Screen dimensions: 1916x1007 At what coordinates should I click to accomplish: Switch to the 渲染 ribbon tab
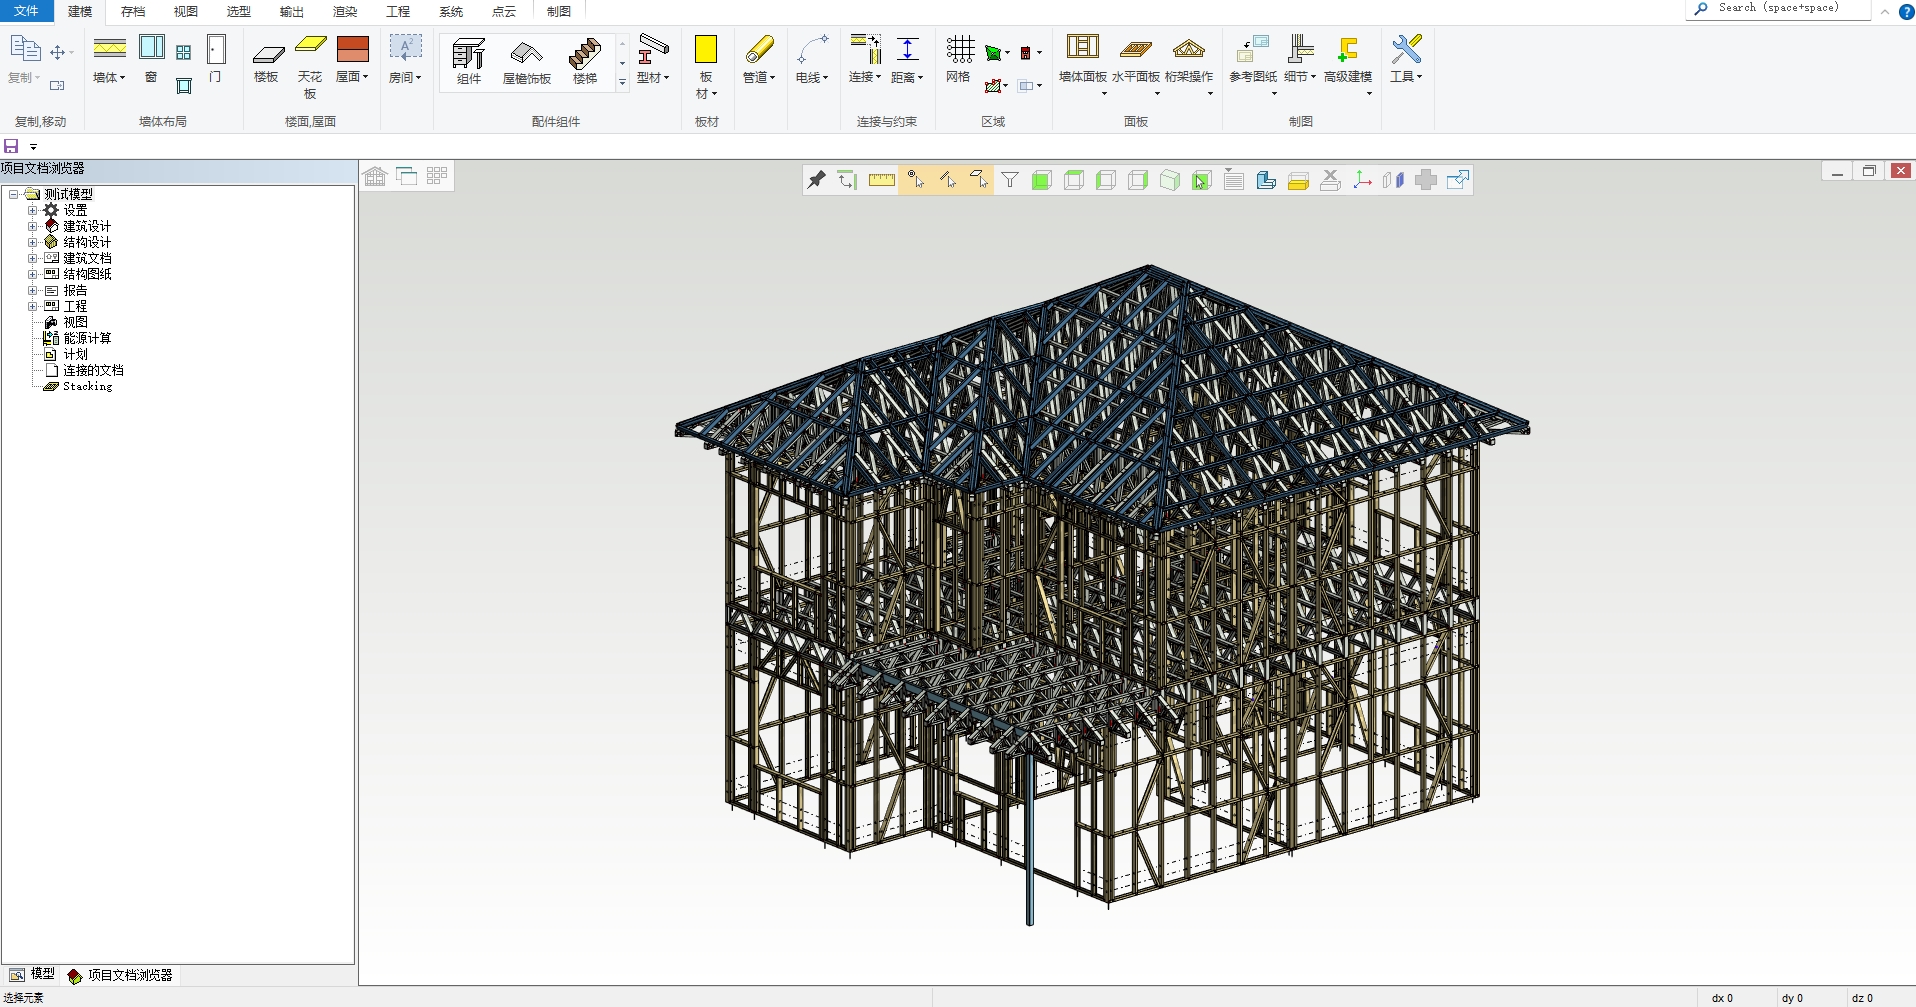[x=345, y=12]
